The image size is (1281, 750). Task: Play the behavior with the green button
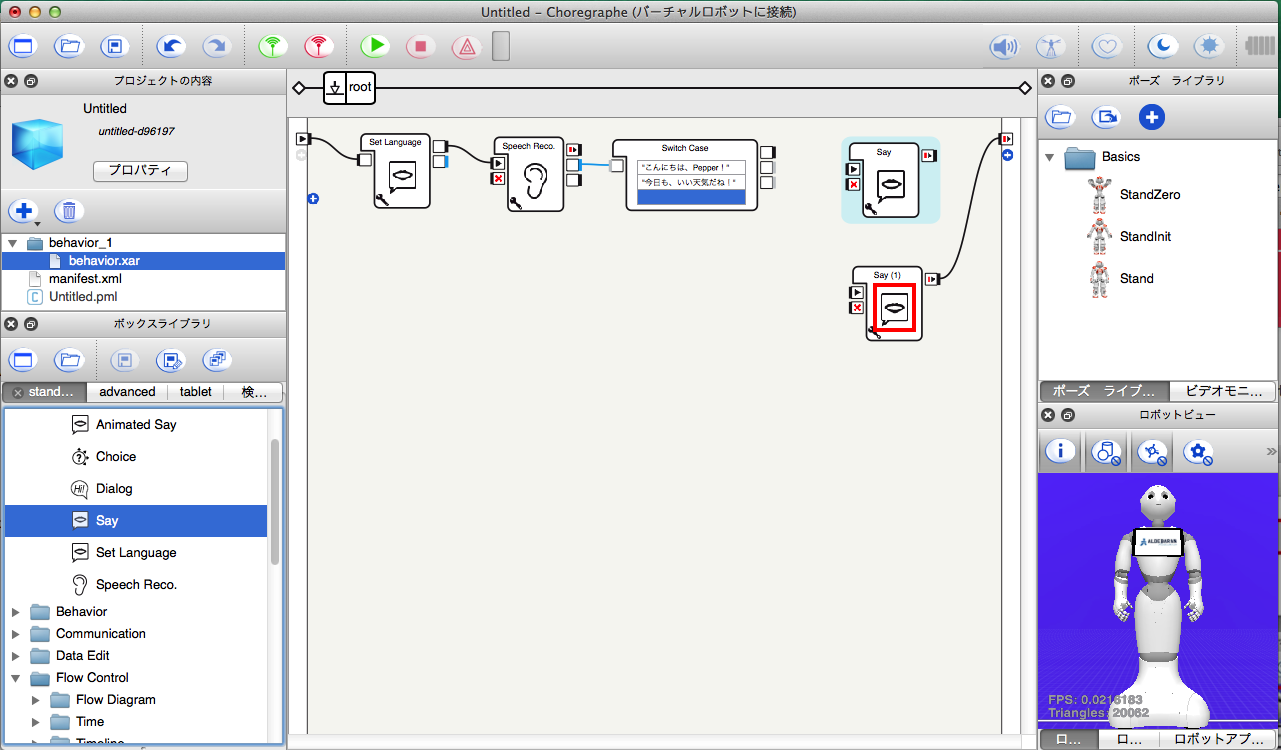[x=375, y=46]
